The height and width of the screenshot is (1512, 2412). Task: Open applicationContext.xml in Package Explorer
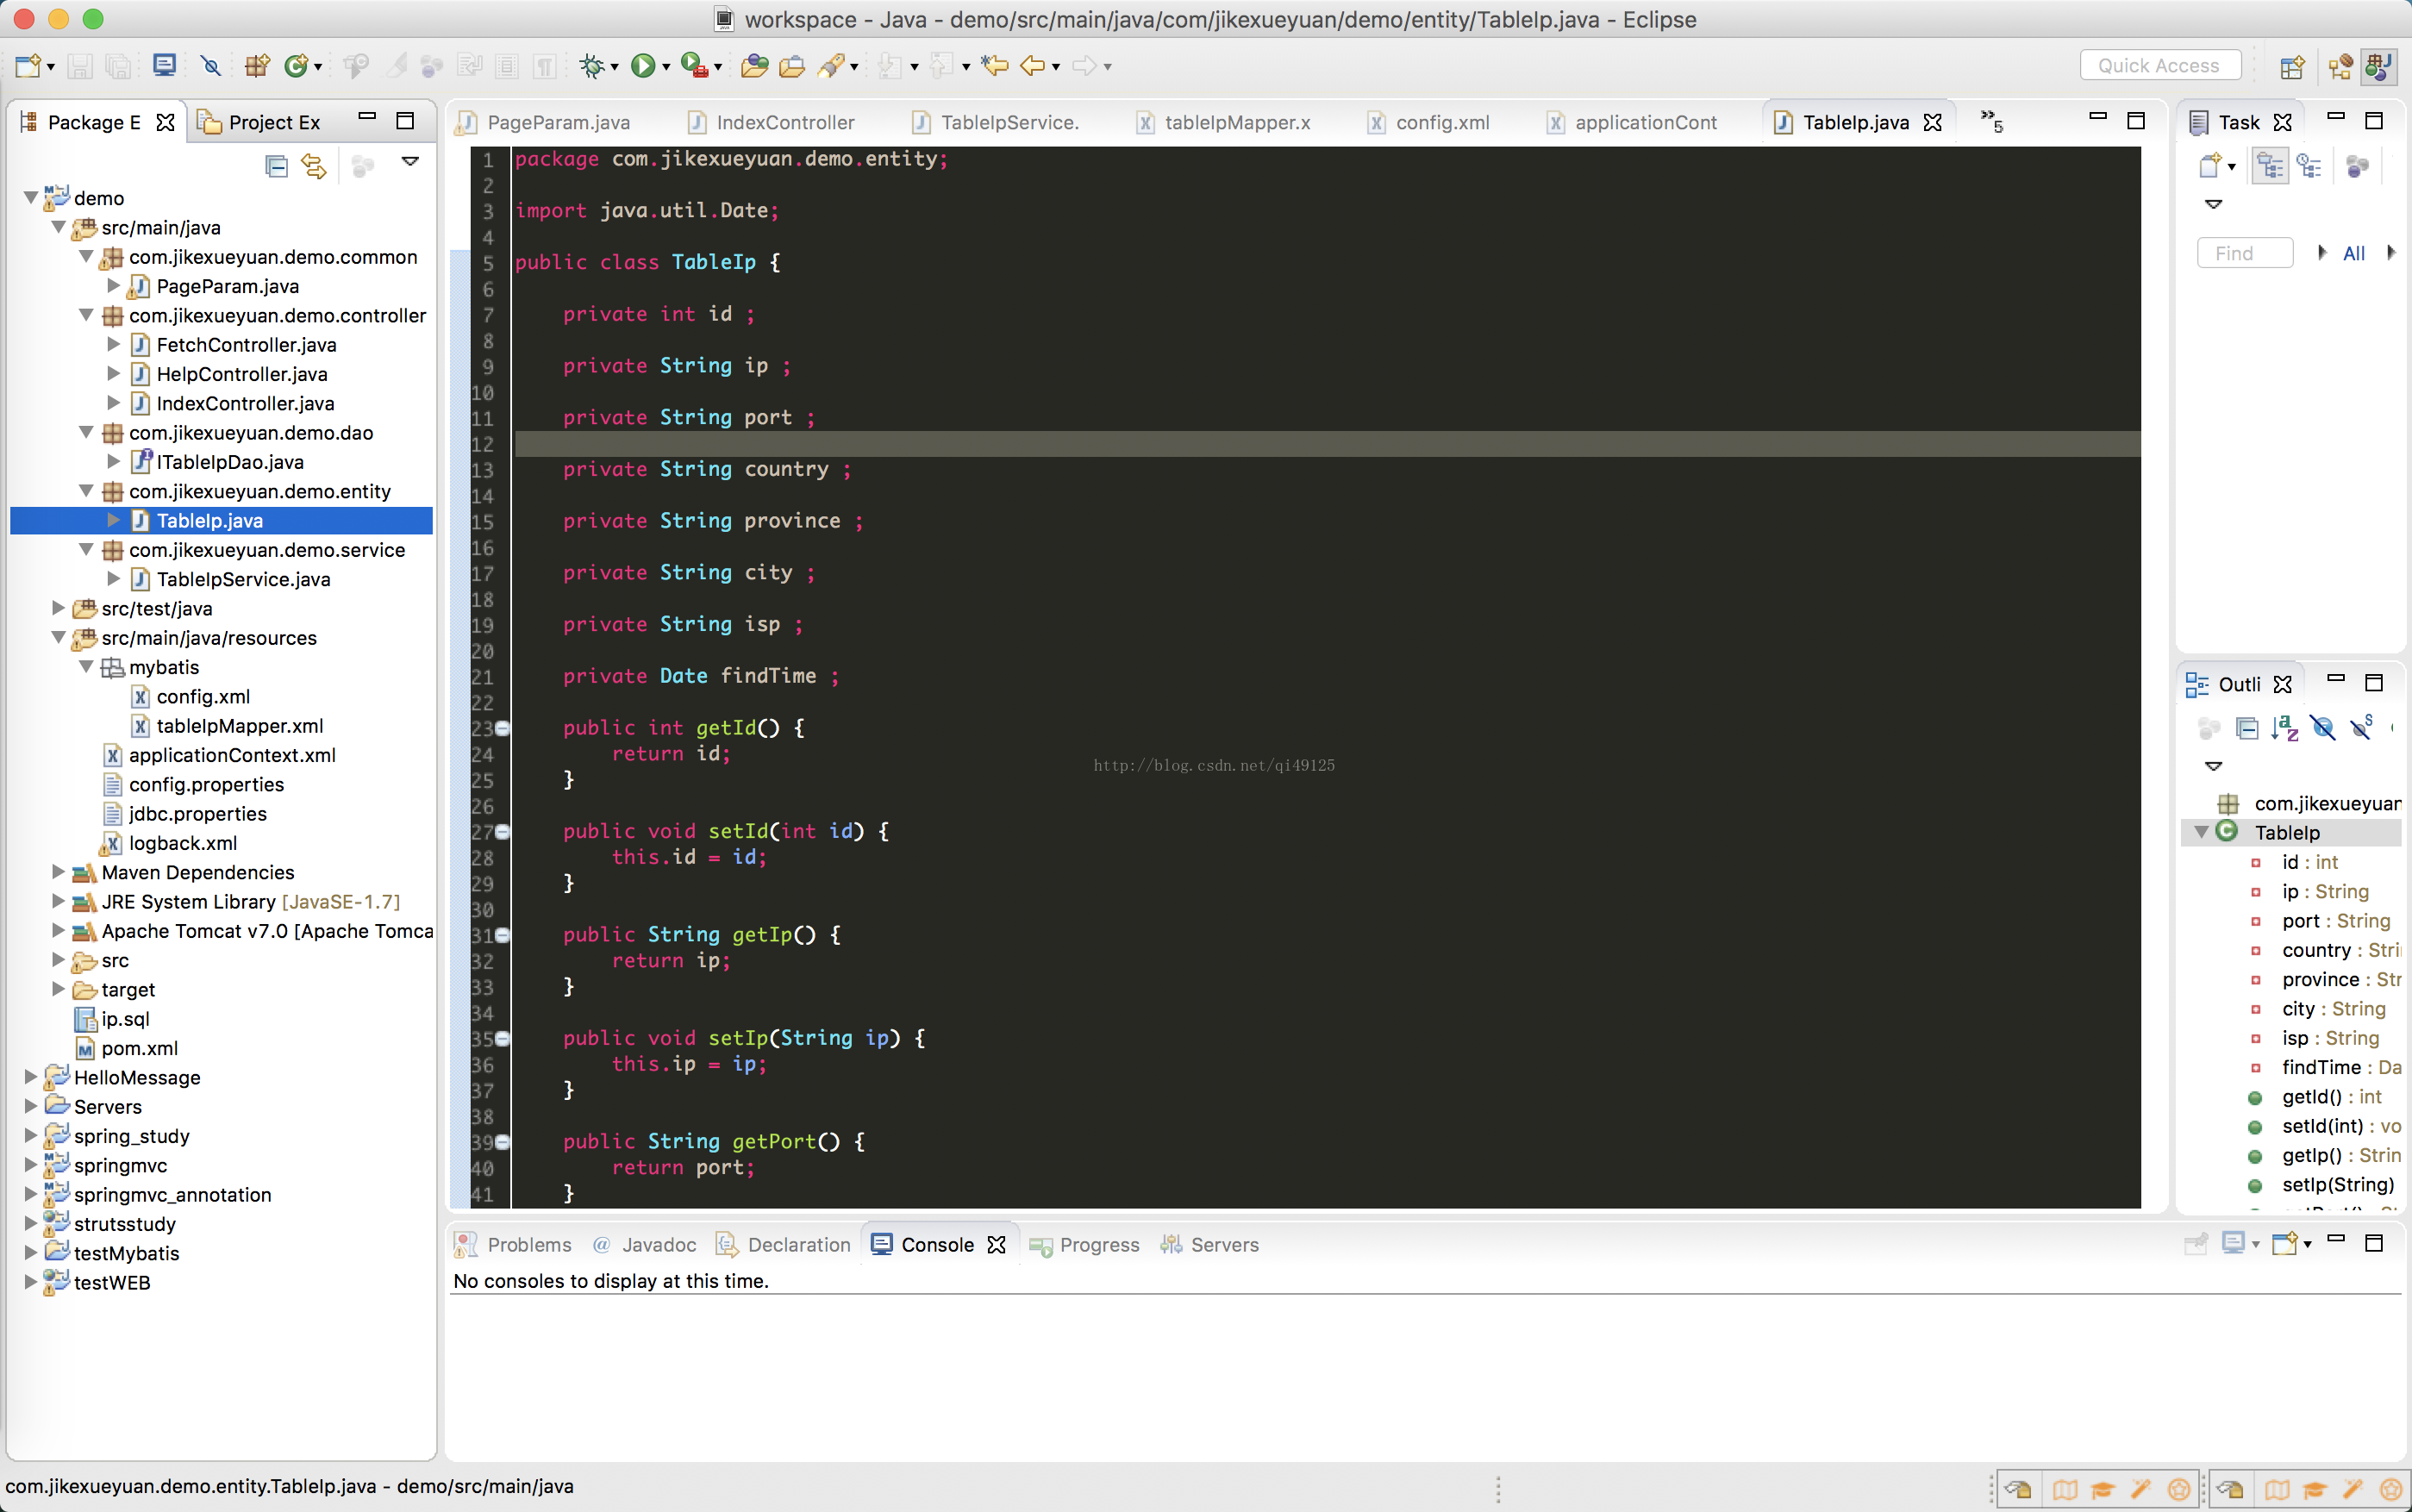231,755
